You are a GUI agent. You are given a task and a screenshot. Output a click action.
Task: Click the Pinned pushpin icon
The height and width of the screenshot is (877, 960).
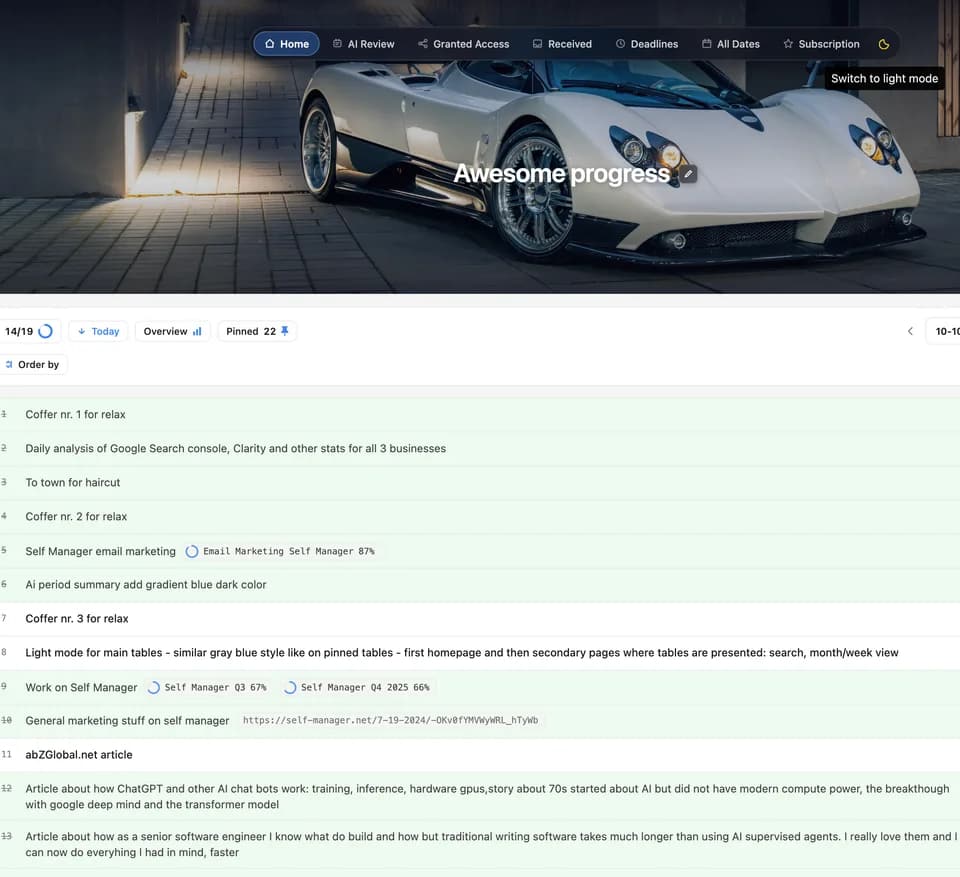pos(285,331)
